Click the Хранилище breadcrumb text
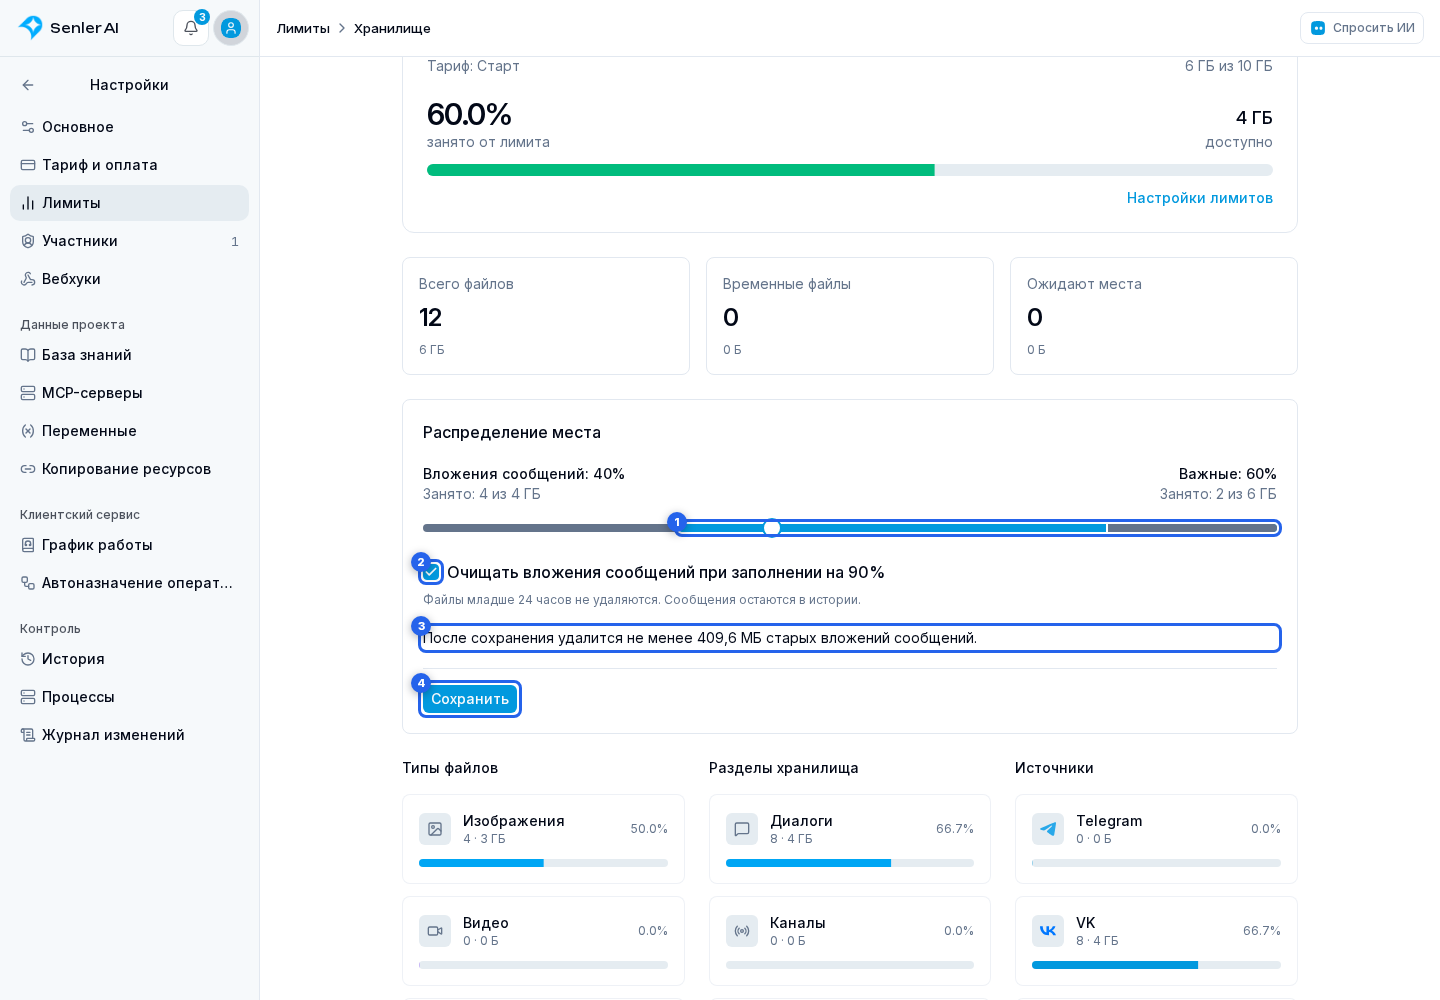The height and width of the screenshot is (1000, 1440). [392, 28]
